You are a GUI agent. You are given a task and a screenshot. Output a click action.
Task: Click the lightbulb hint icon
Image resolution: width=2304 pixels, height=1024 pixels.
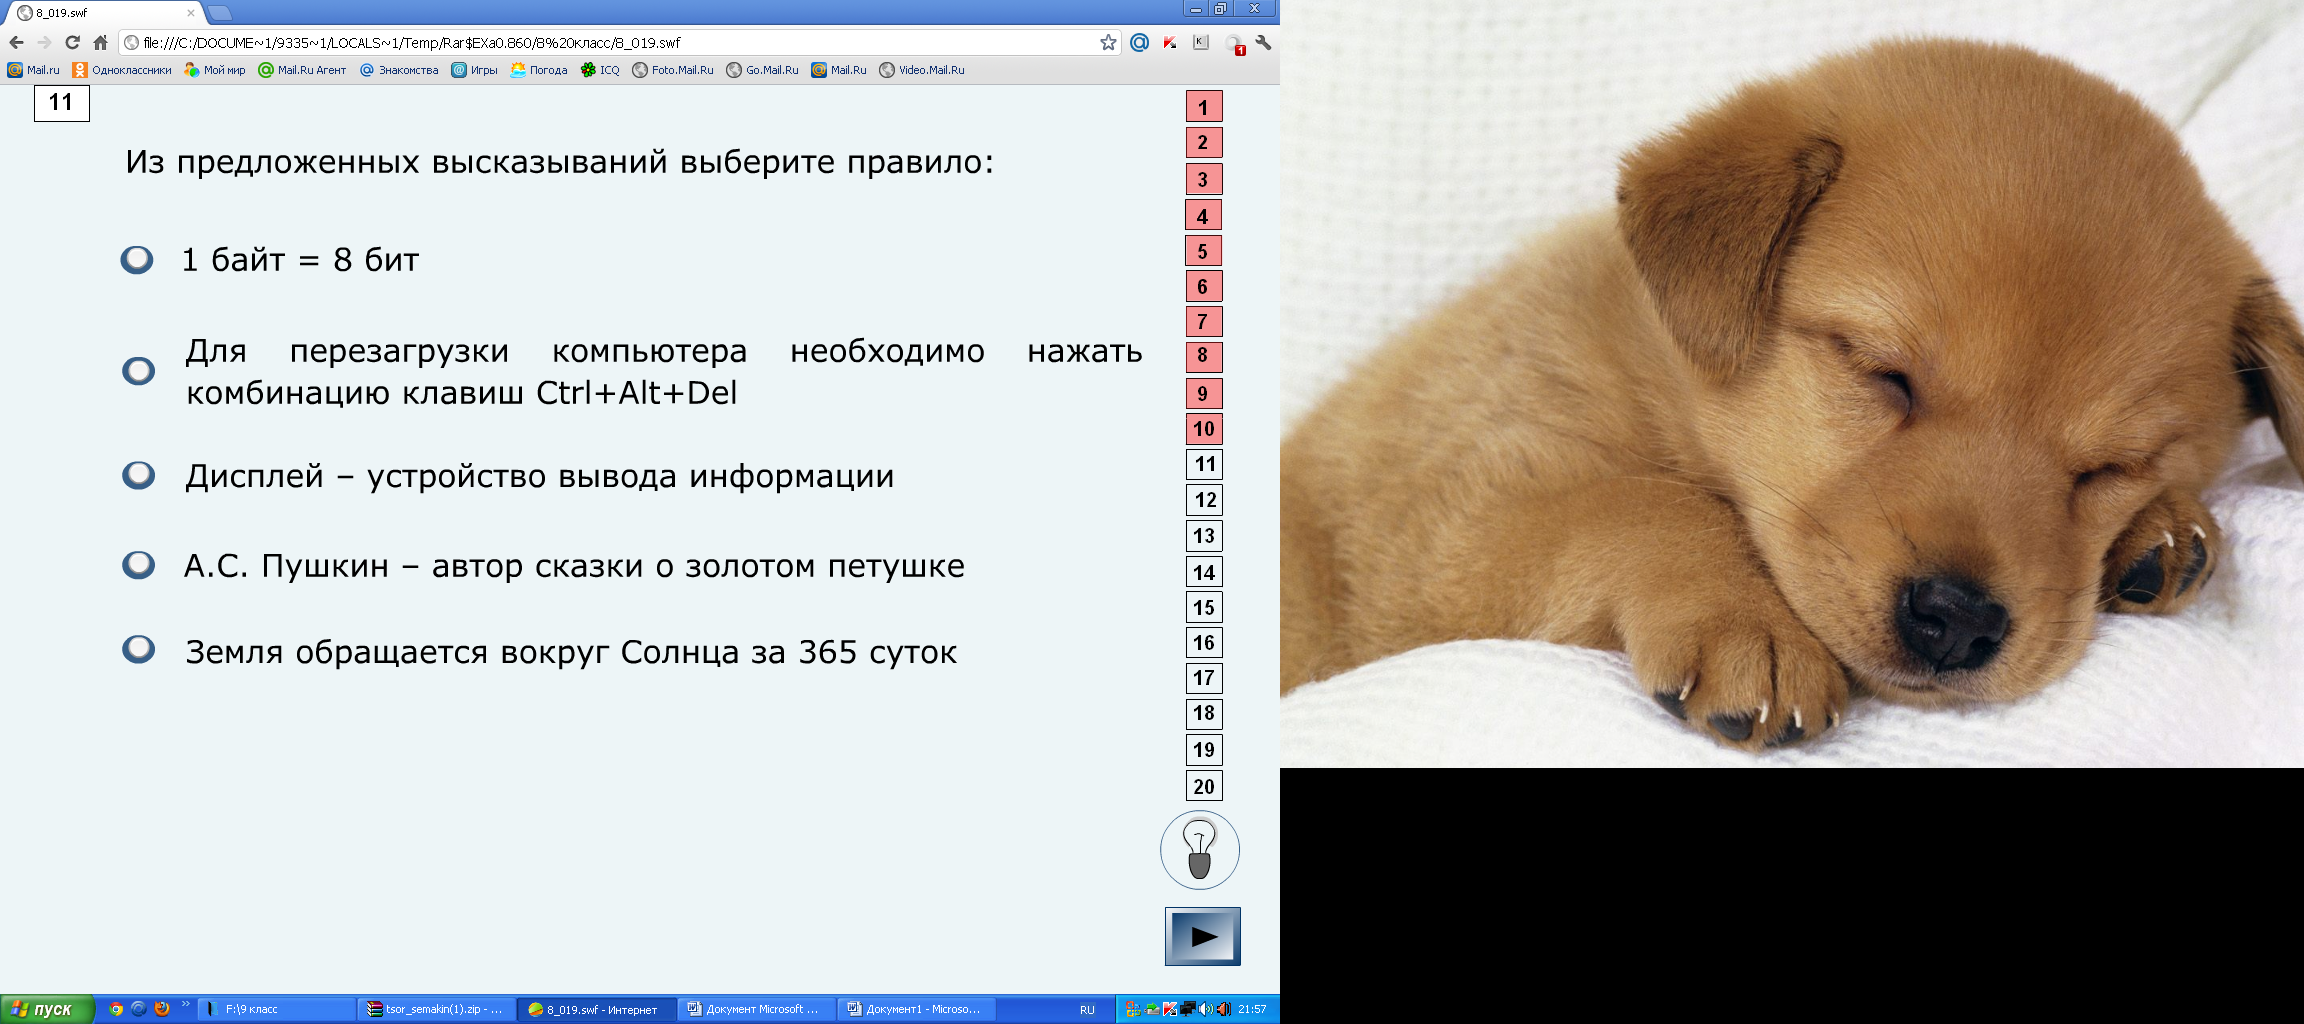pyautogui.click(x=1199, y=850)
